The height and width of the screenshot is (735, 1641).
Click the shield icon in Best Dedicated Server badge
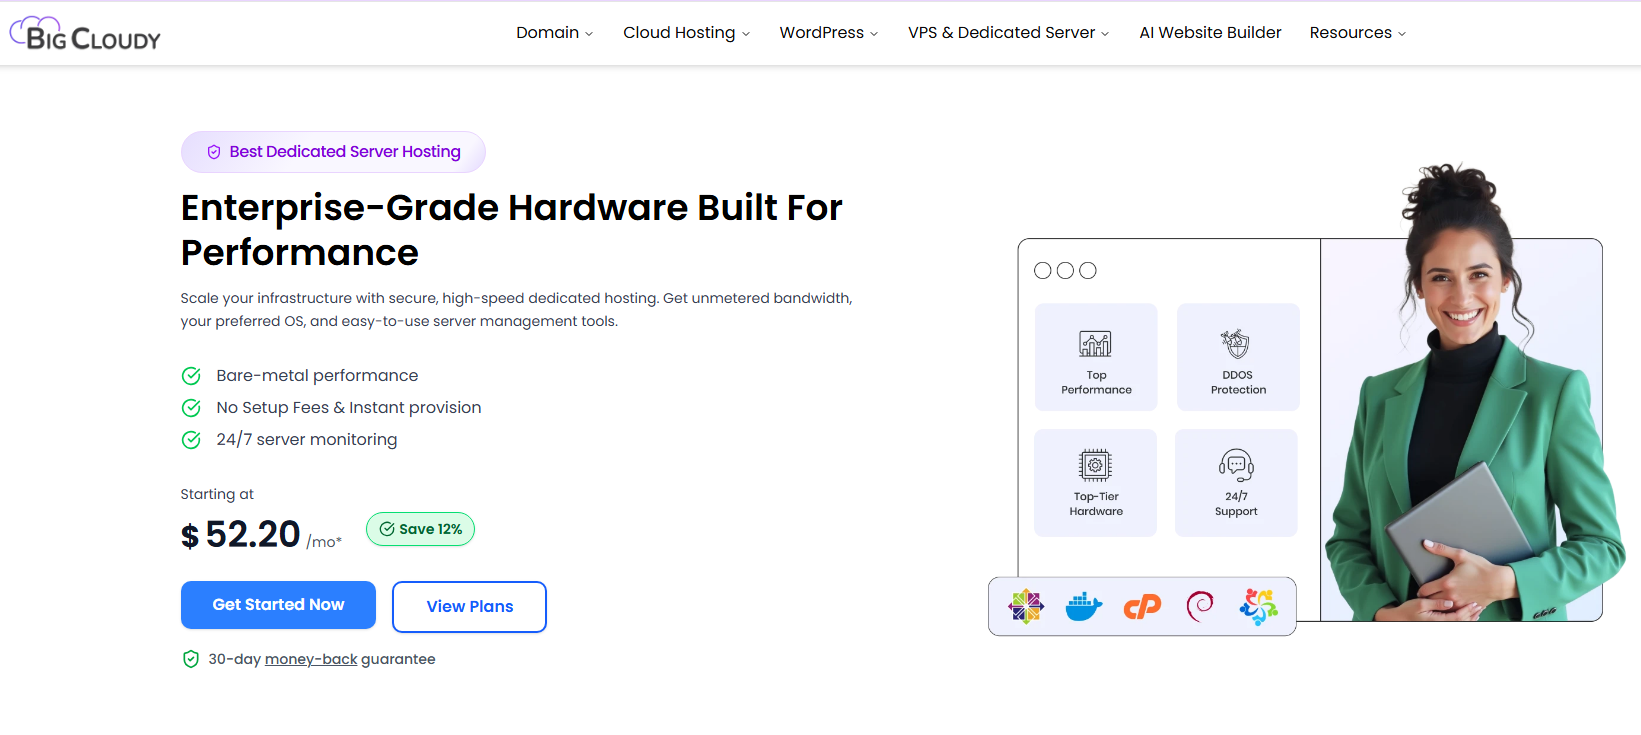(214, 152)
